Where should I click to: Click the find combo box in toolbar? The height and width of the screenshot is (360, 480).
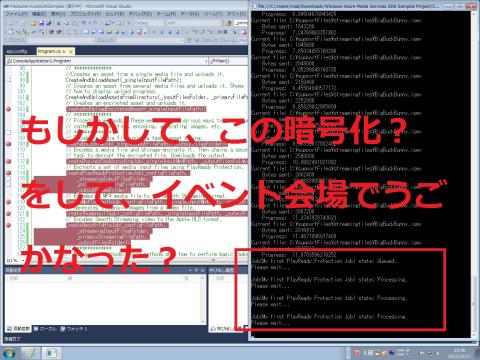[241, 23]
